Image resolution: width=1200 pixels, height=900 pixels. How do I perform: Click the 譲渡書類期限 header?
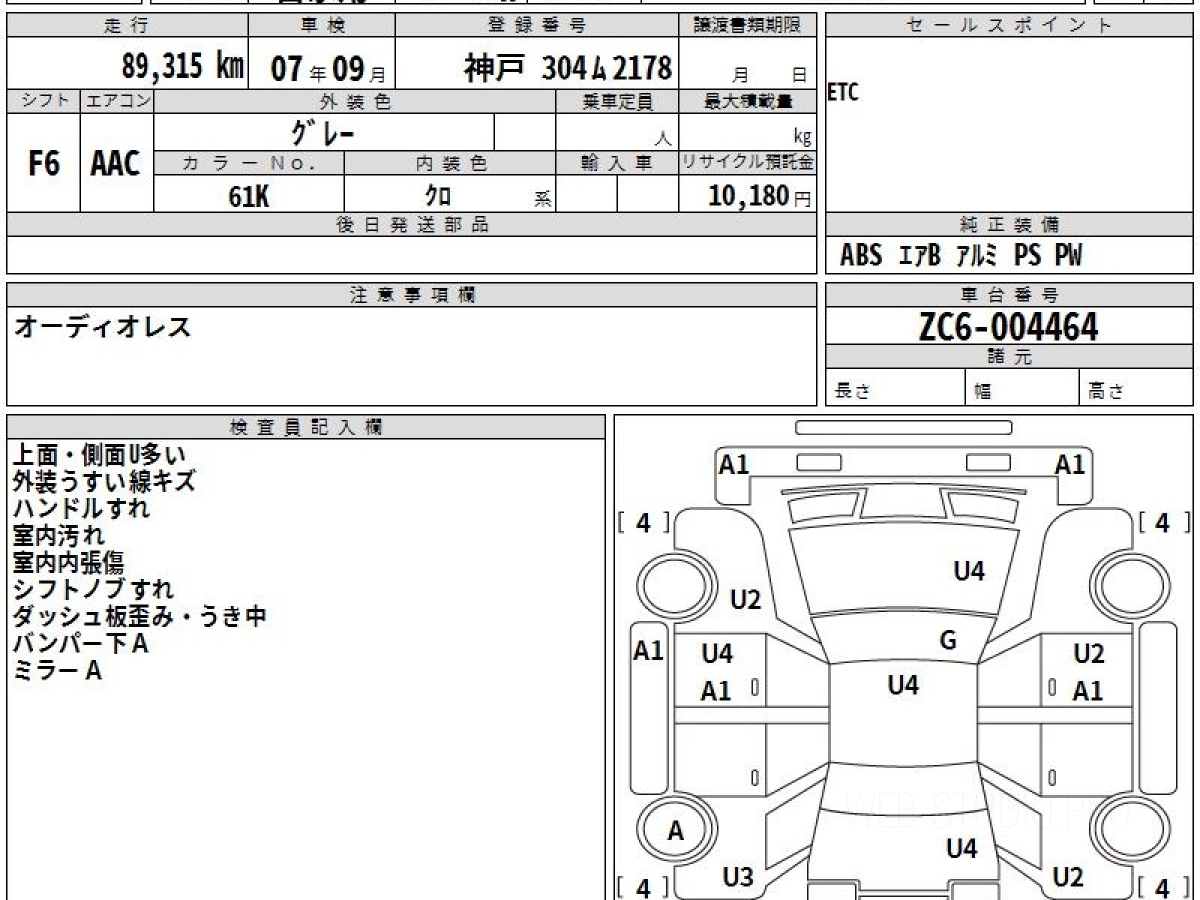click(748, 26)
